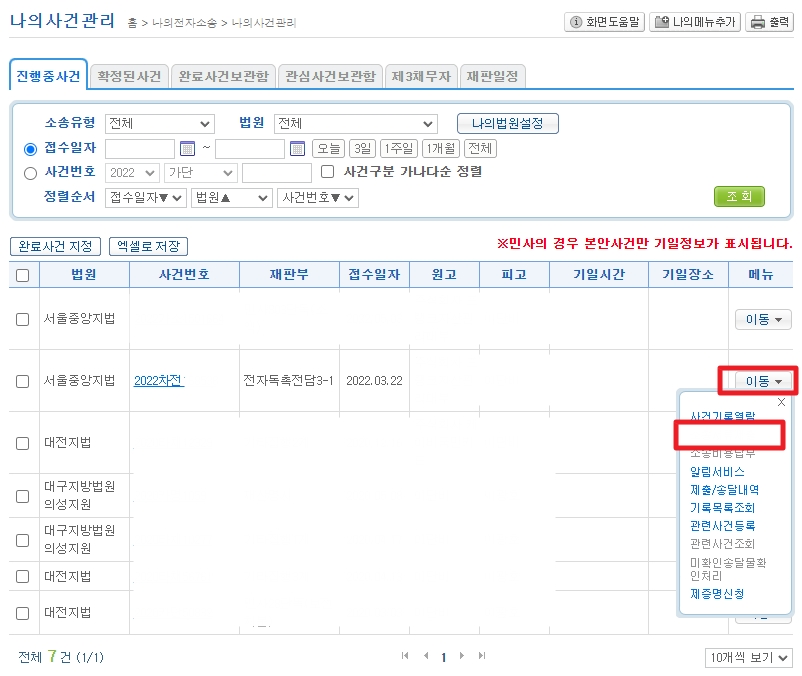Click the 나의전자소송 breadcrumb link

pos(185,23)
